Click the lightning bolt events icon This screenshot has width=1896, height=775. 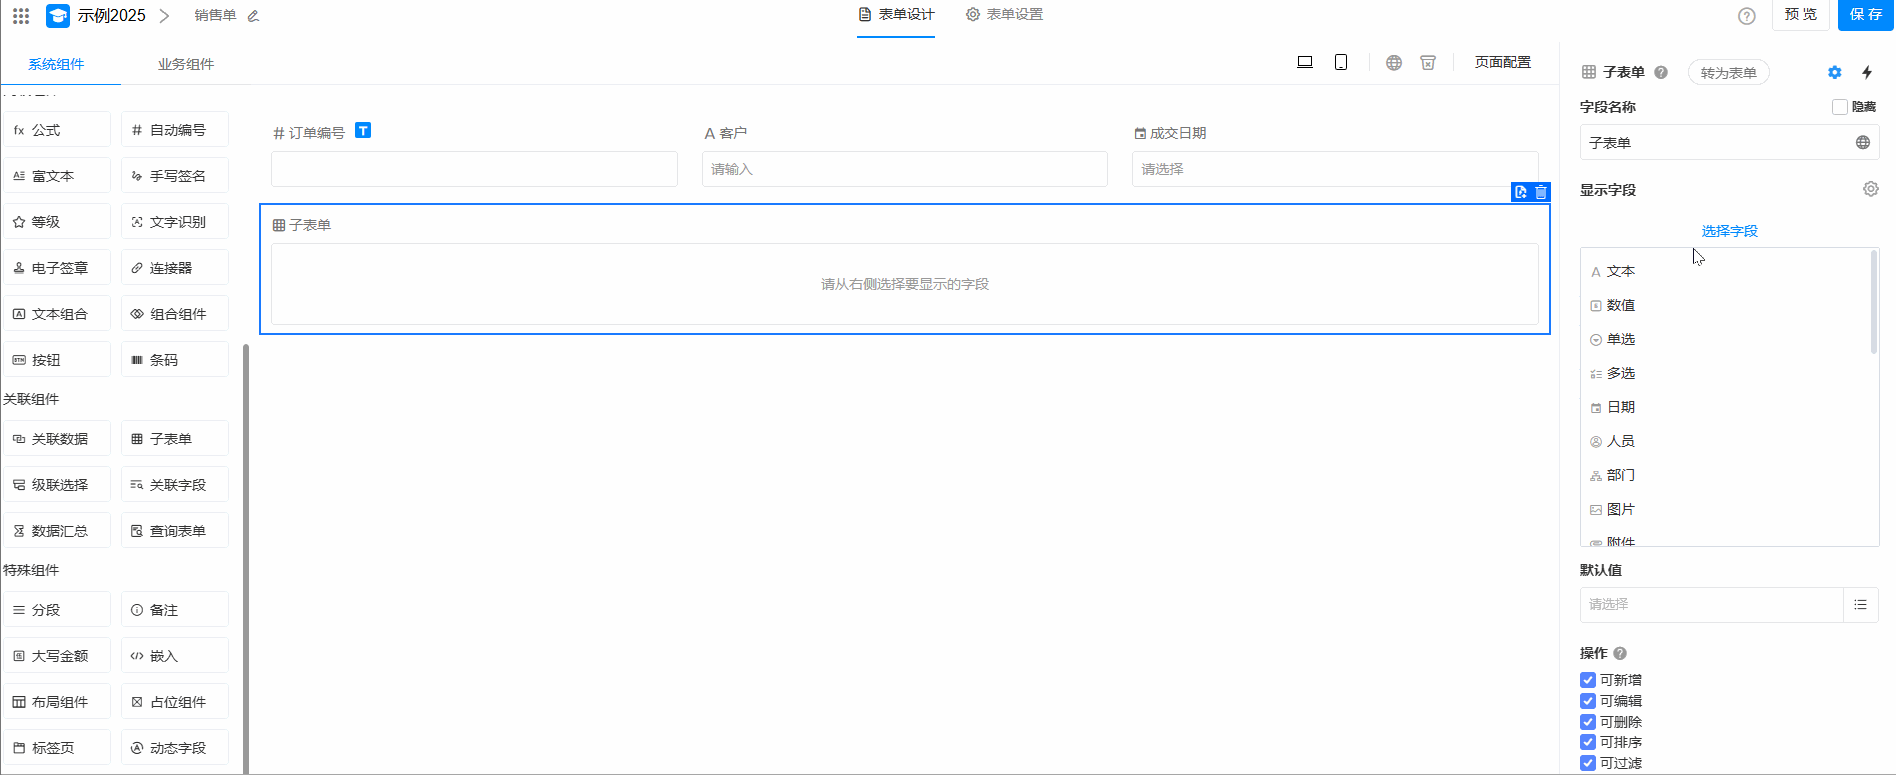pos(1867,72)
